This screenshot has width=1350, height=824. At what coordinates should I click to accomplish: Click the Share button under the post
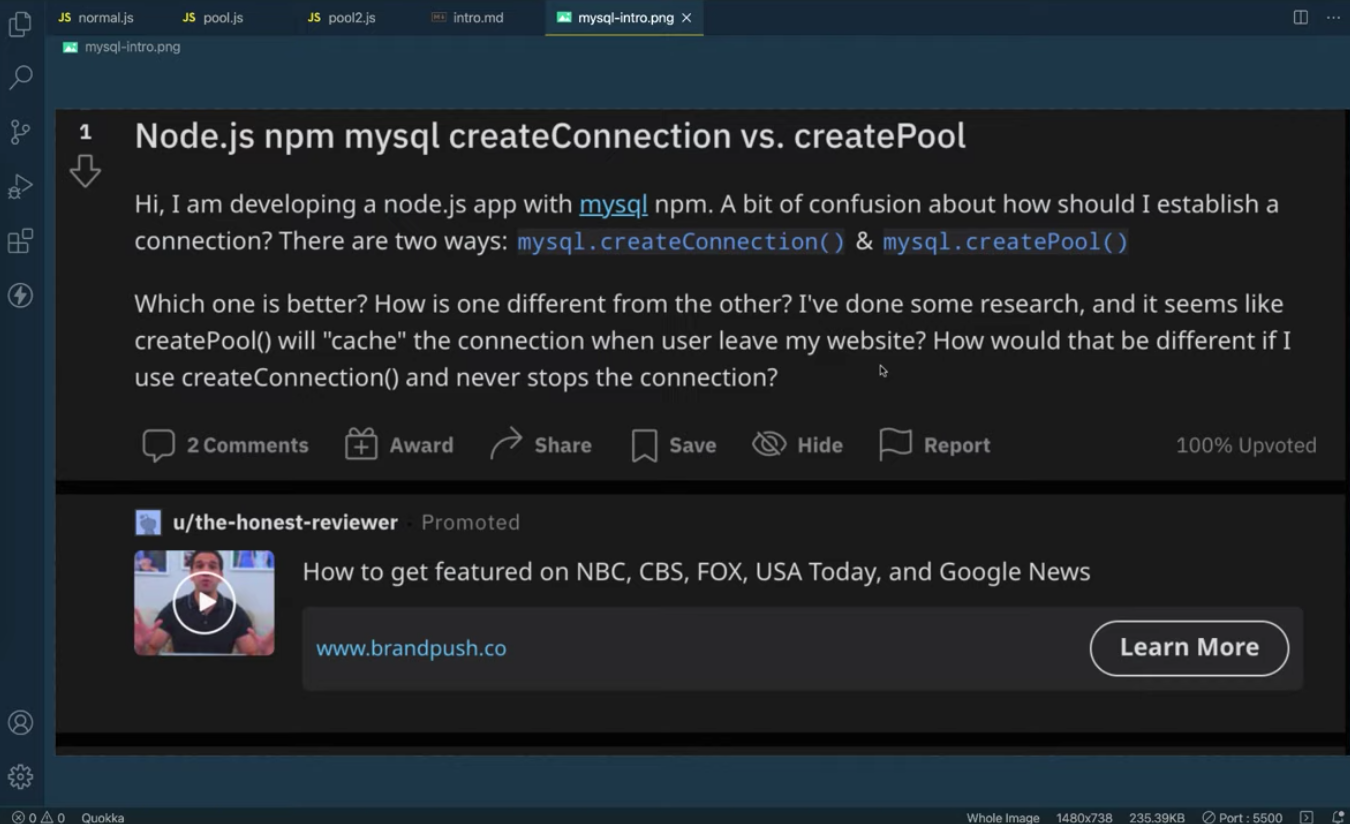coord(541,445)
